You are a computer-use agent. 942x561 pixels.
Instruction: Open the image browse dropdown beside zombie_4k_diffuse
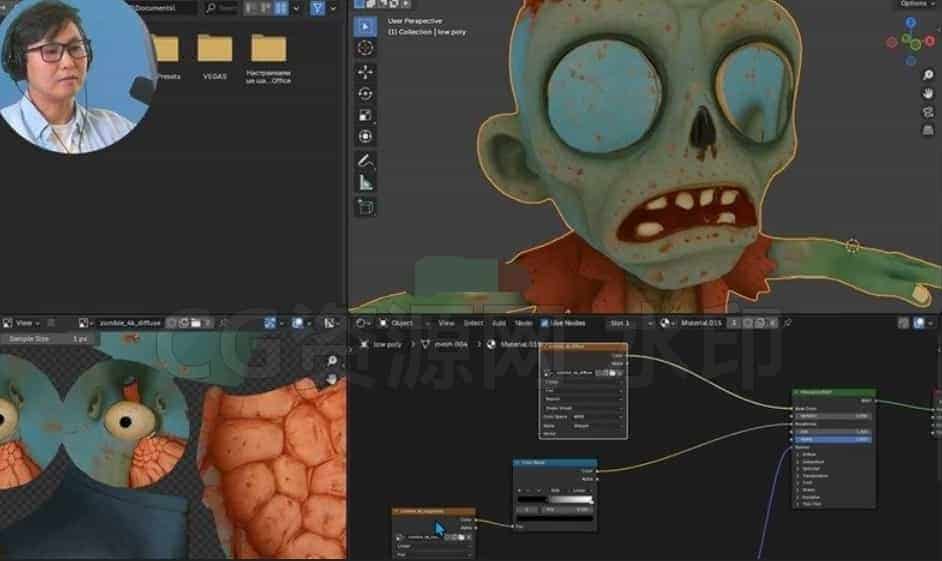pos(85,323)
